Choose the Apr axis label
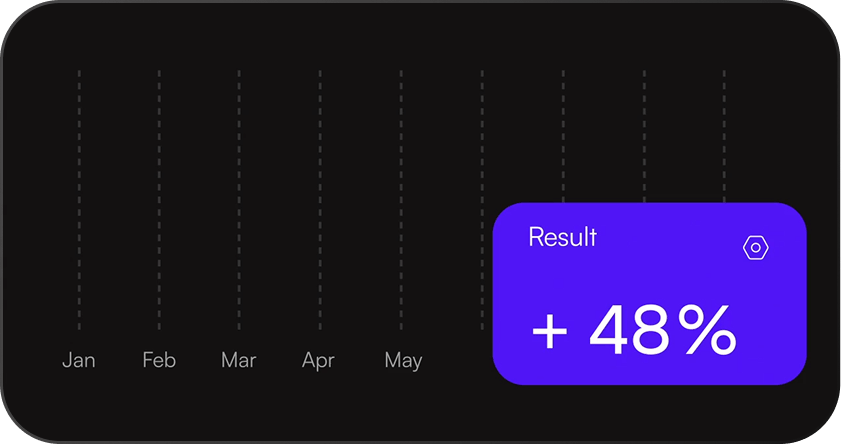This screenshot has width=841, height=444. [x=318, y=360]
